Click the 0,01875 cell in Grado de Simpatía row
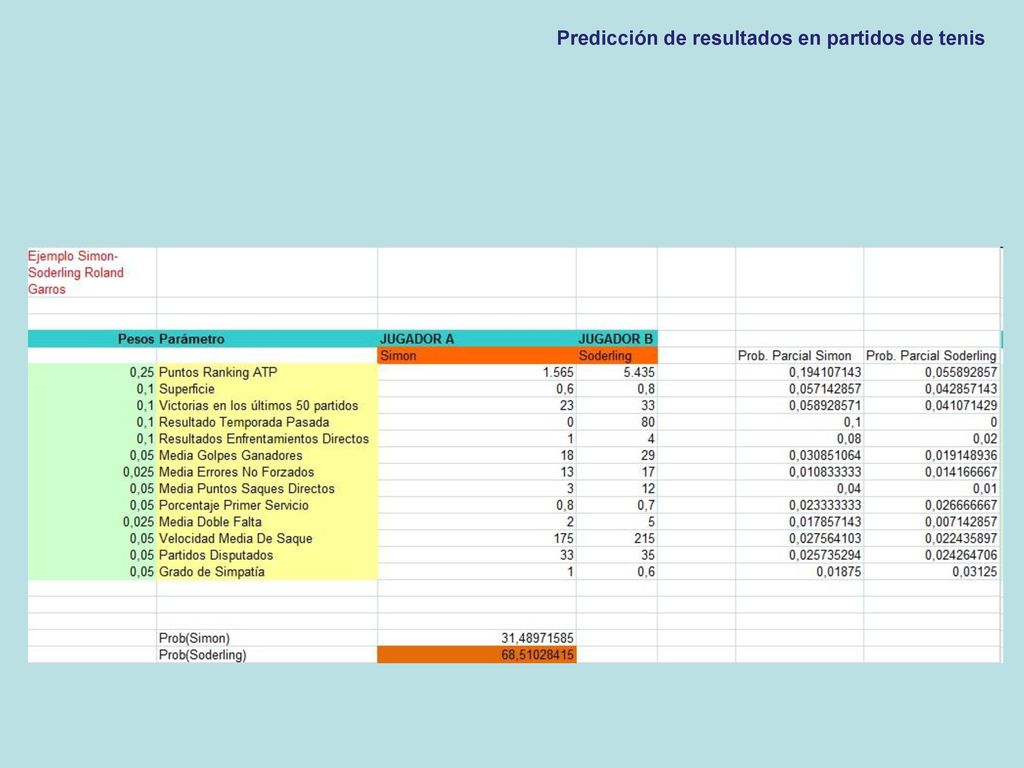 (x=799, y=572)
